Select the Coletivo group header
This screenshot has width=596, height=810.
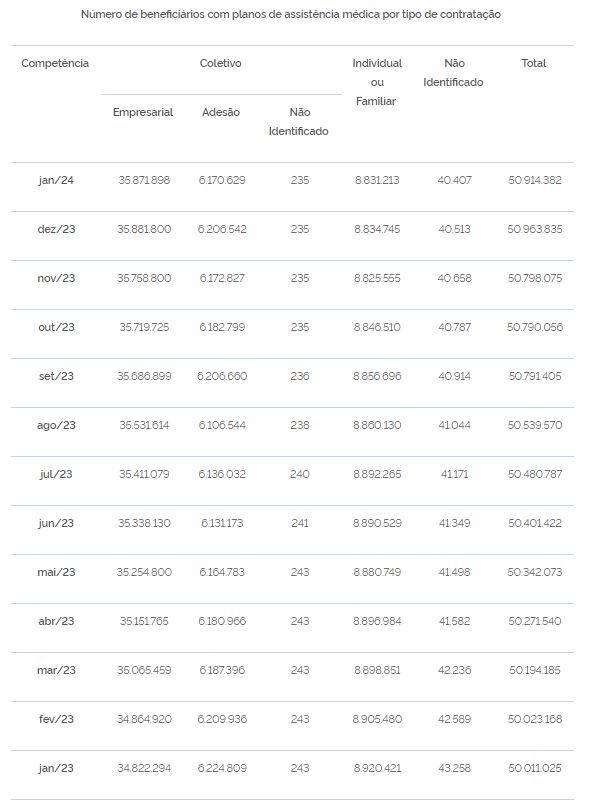(221, 64)
